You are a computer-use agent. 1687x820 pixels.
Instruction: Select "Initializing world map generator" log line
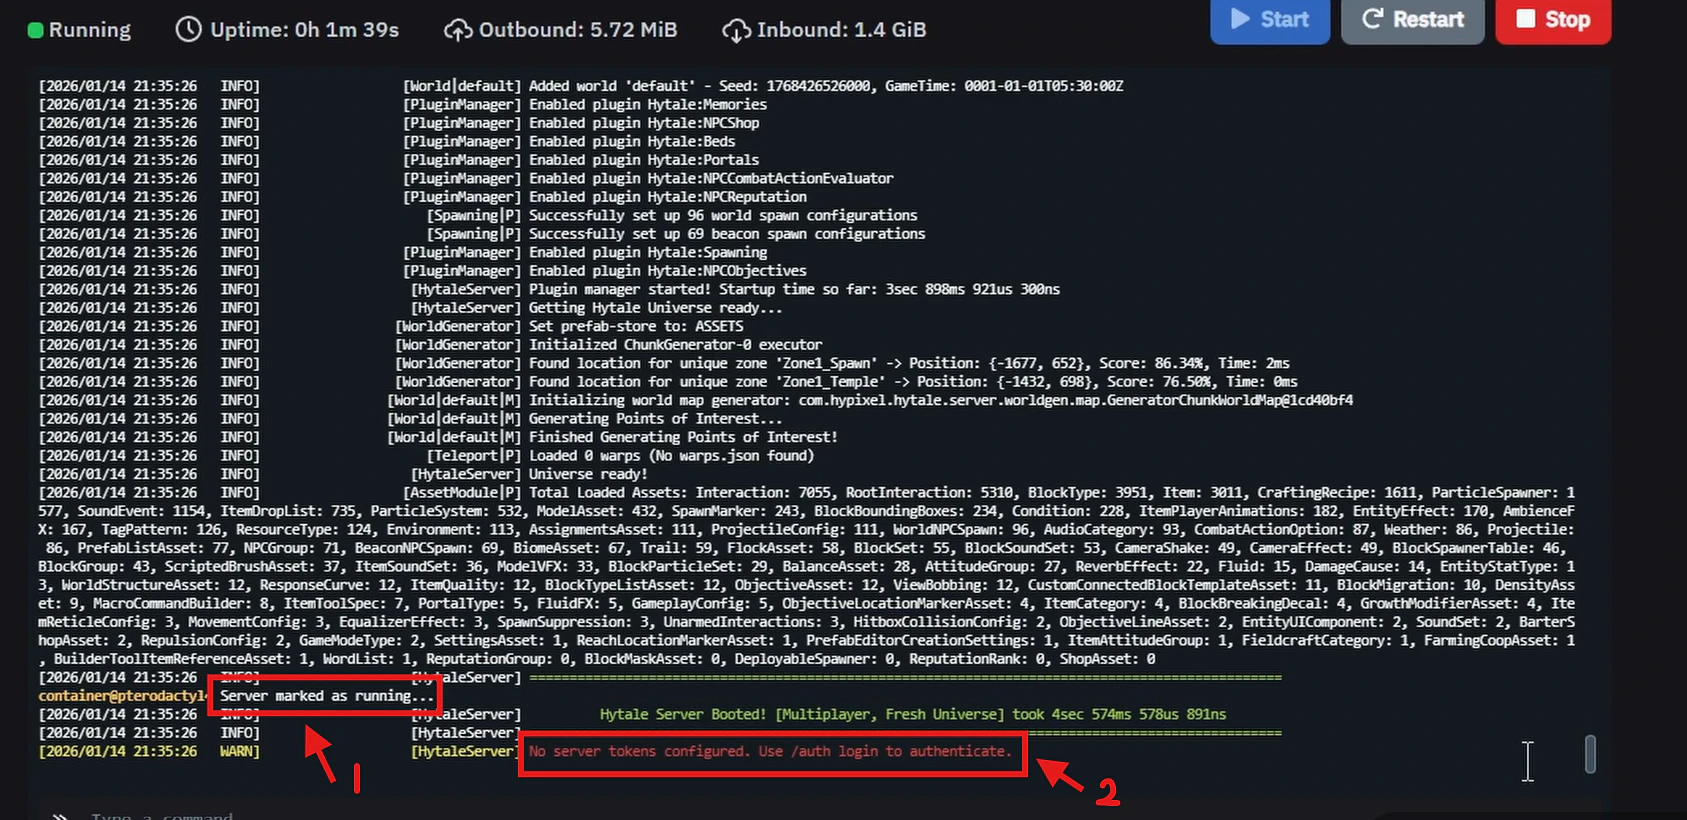[x=941, y=401]
